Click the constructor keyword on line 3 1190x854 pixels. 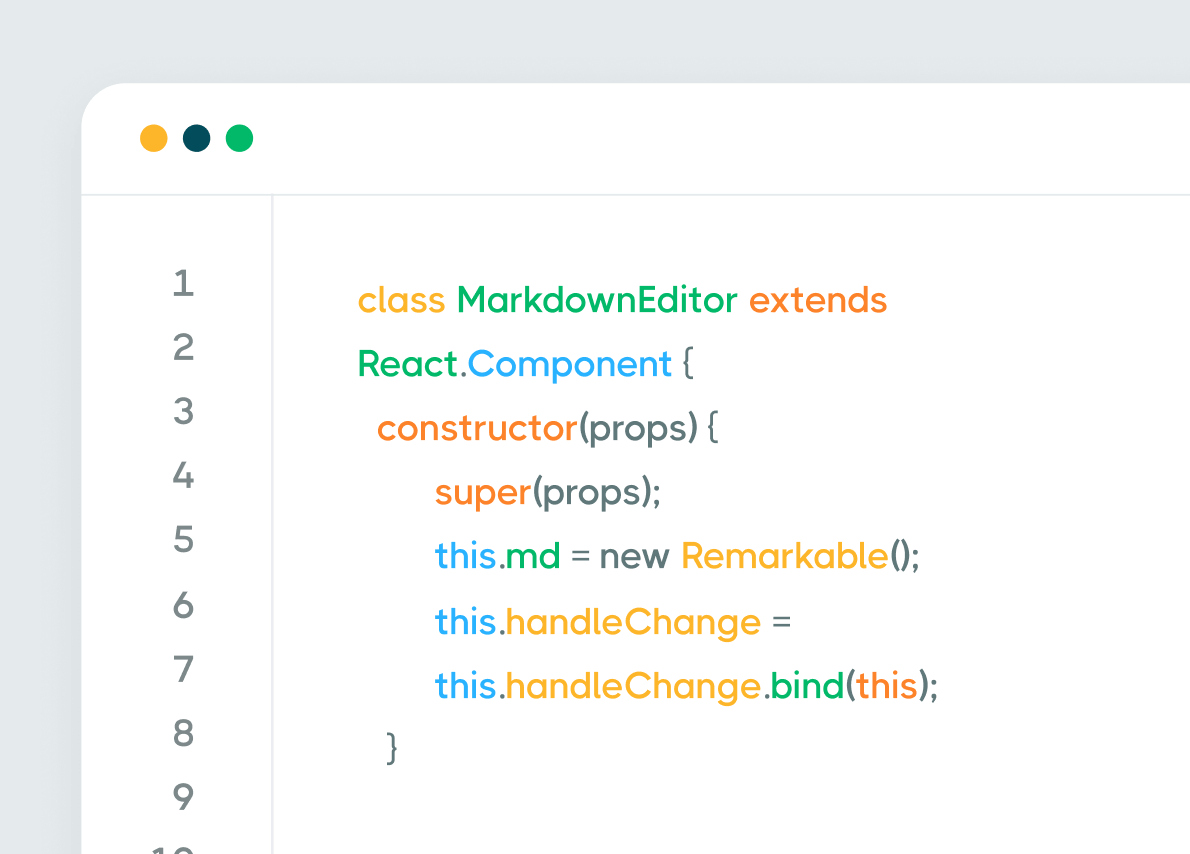pos(478,428)
